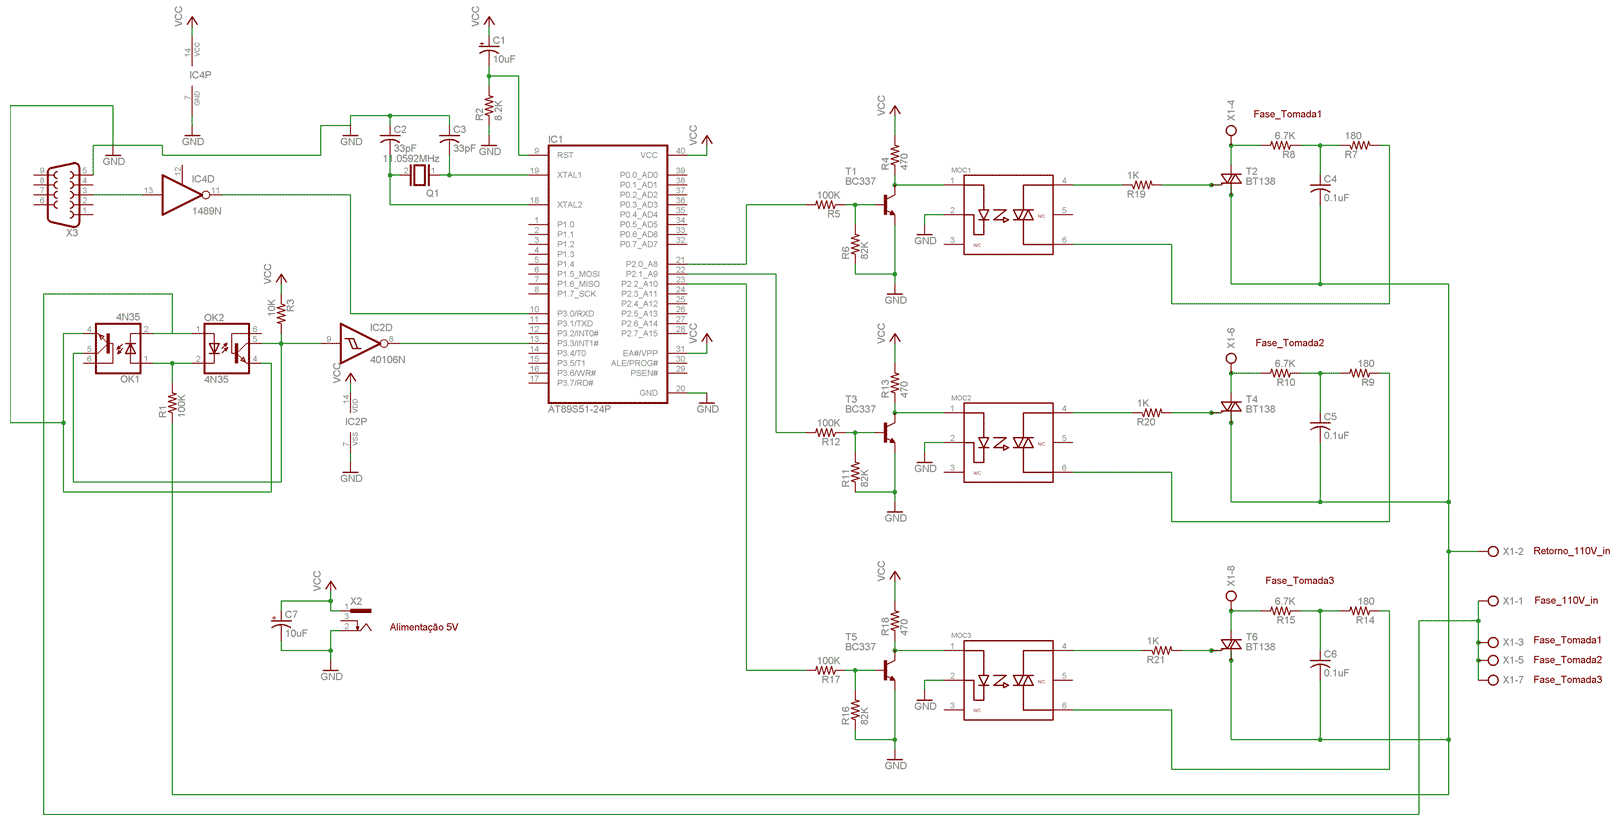
Task: Click the 'IC4P' power symbol label
Action: tap(200, 75)
